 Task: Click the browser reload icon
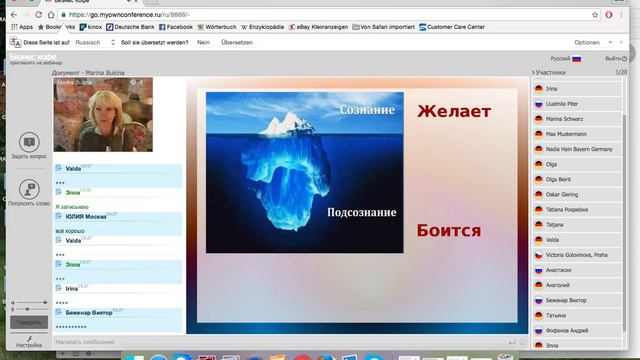[38, 15]
